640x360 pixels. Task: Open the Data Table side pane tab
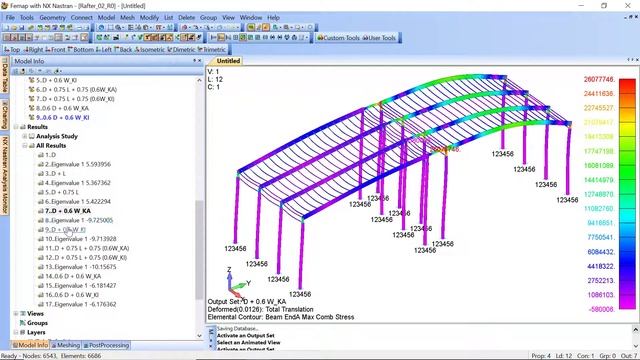coord(4,77)
